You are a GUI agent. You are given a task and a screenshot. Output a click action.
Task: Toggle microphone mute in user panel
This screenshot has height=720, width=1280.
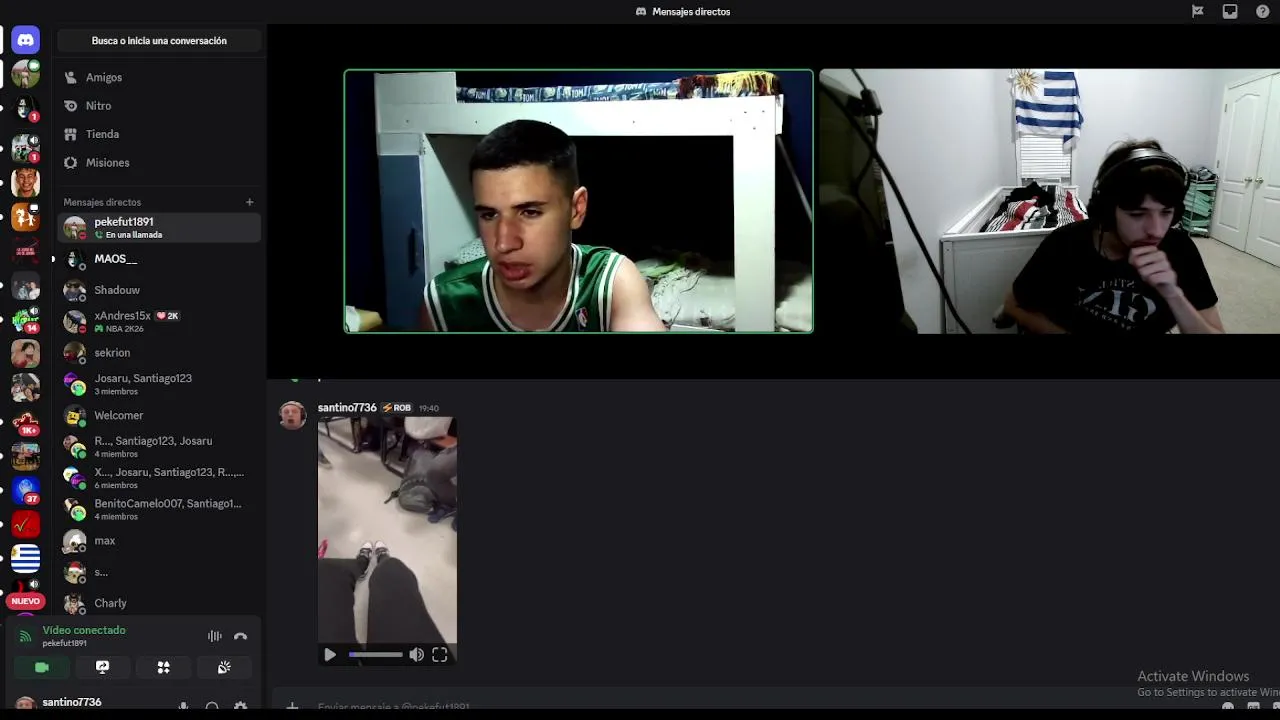(x=183, y=706)
